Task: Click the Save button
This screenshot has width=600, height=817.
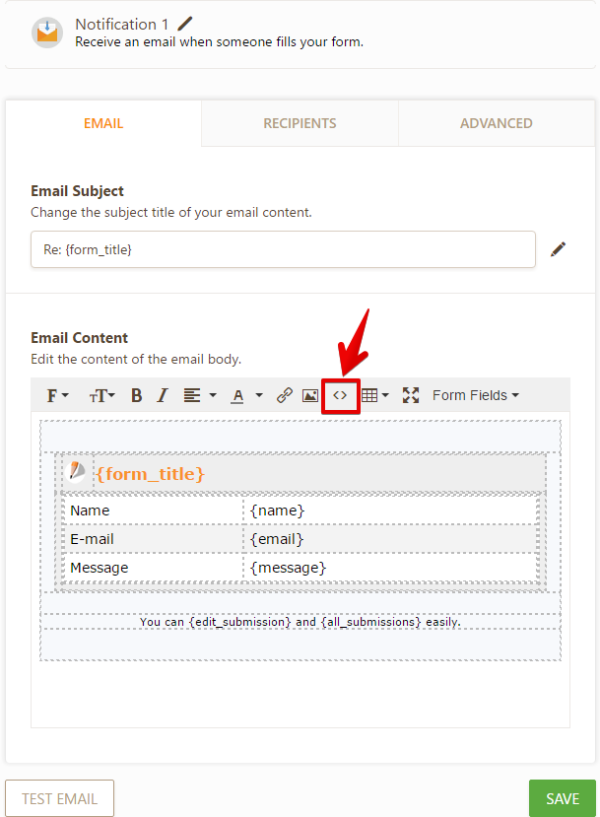Action: point(562,799)
